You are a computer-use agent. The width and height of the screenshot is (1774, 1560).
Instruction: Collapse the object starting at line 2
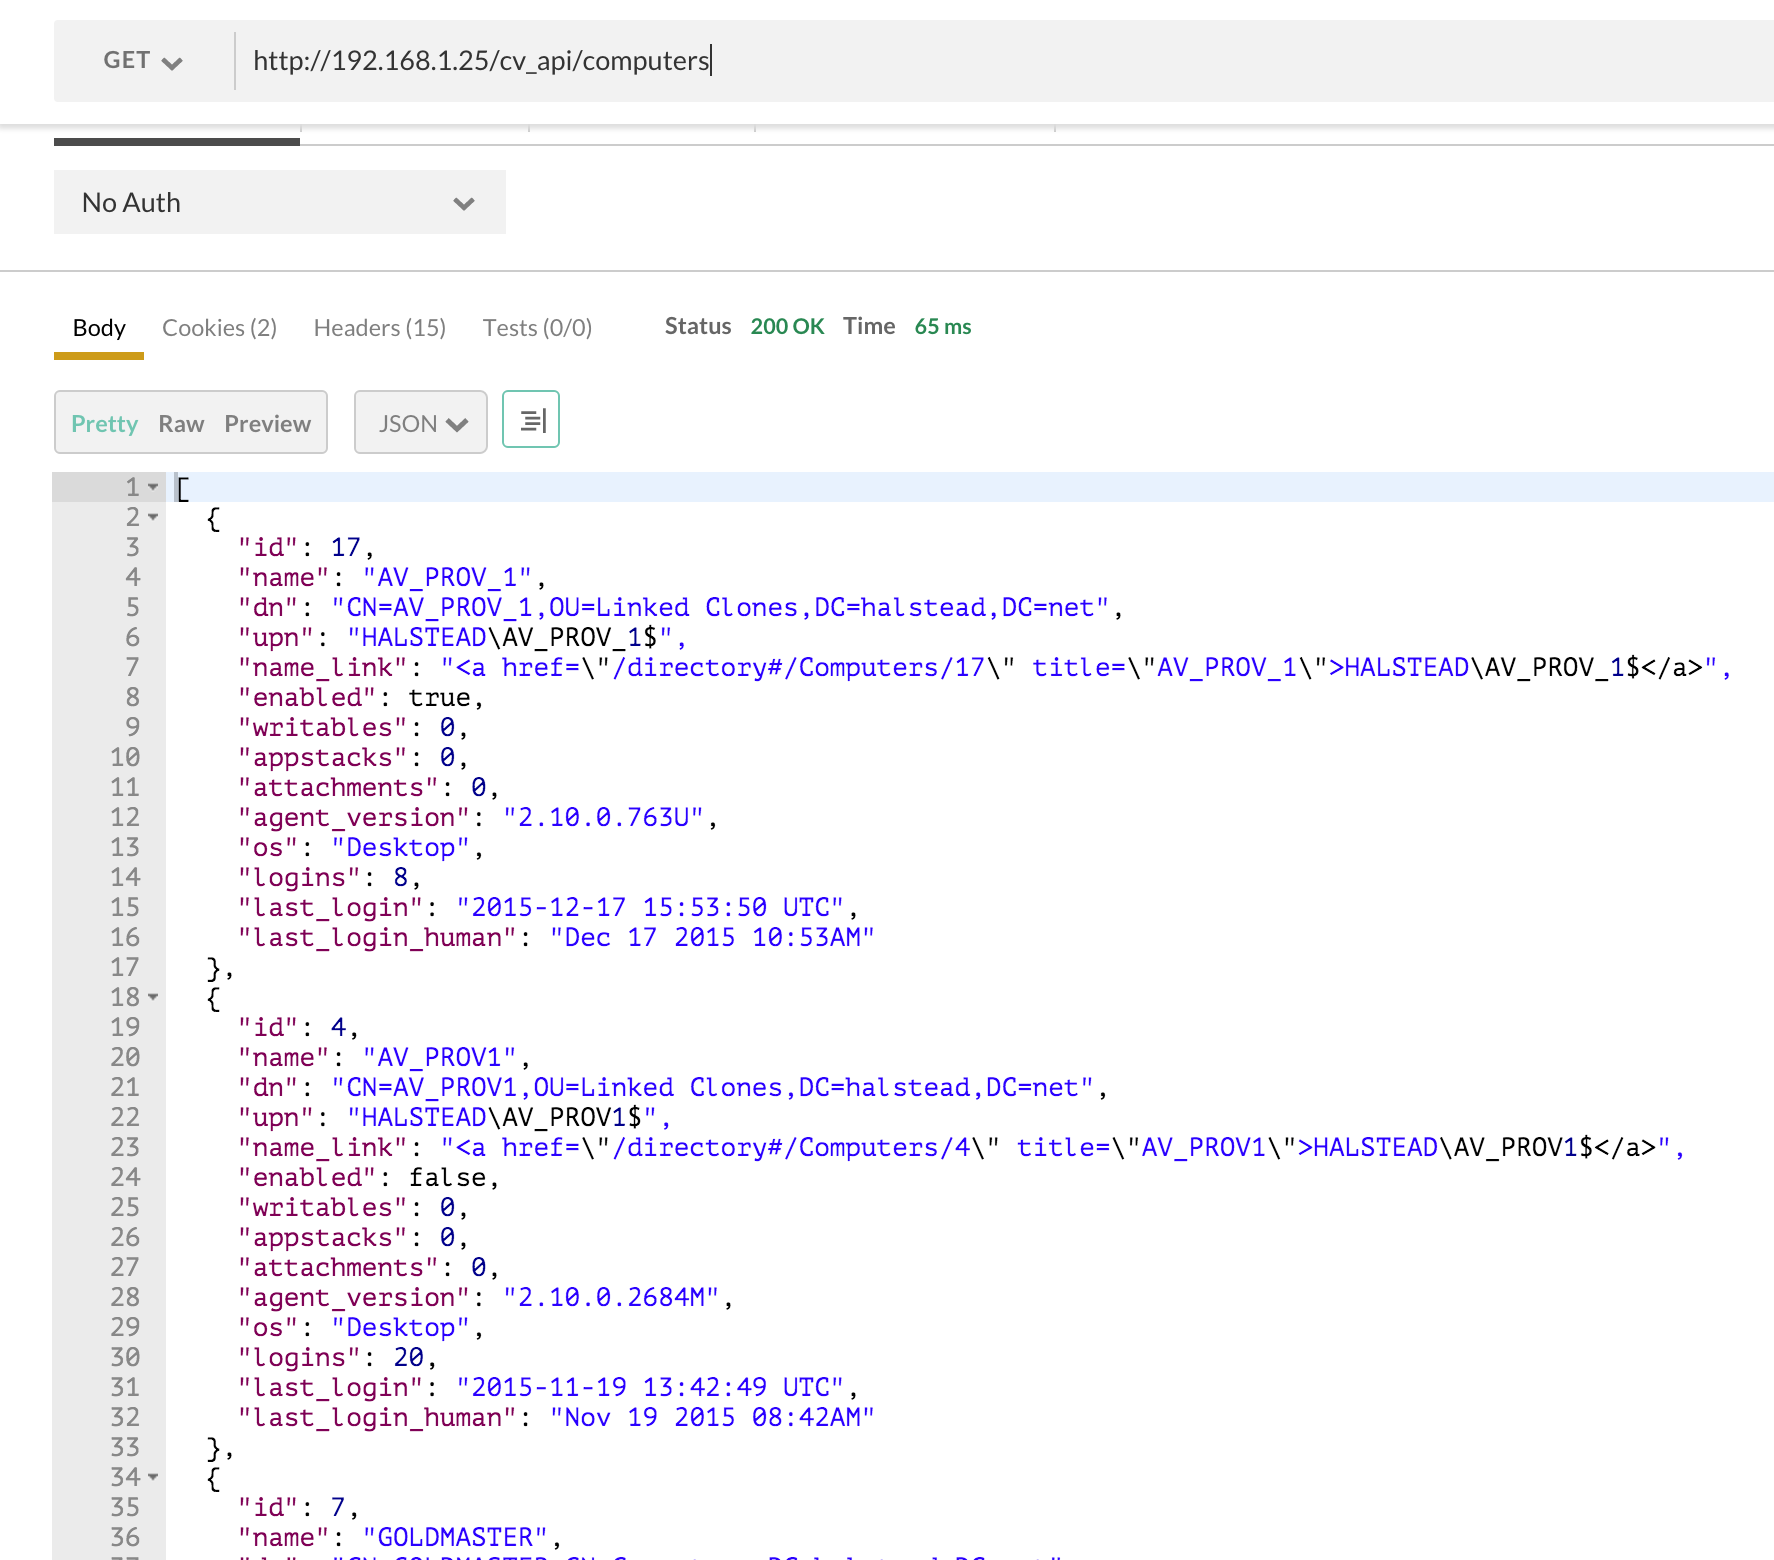tap(153, 517)
